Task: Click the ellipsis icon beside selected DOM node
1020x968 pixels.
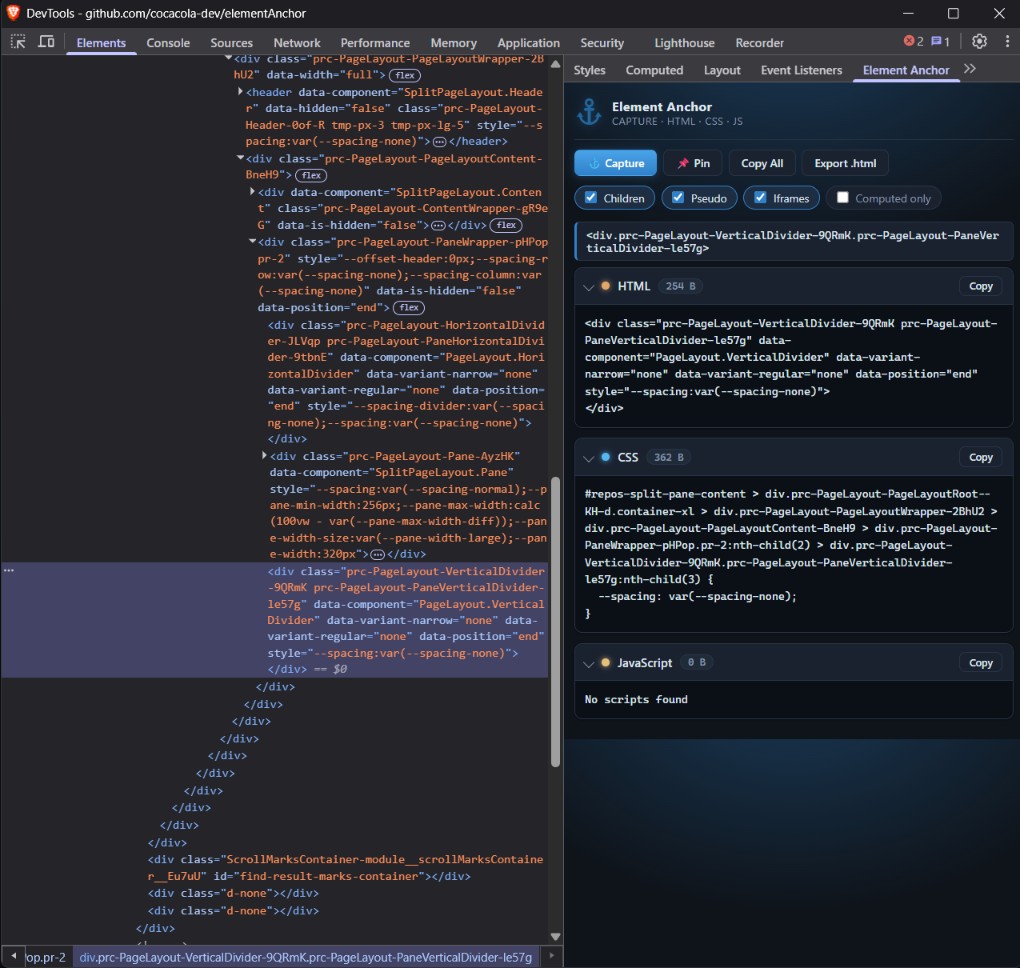Action: point(8,571)
